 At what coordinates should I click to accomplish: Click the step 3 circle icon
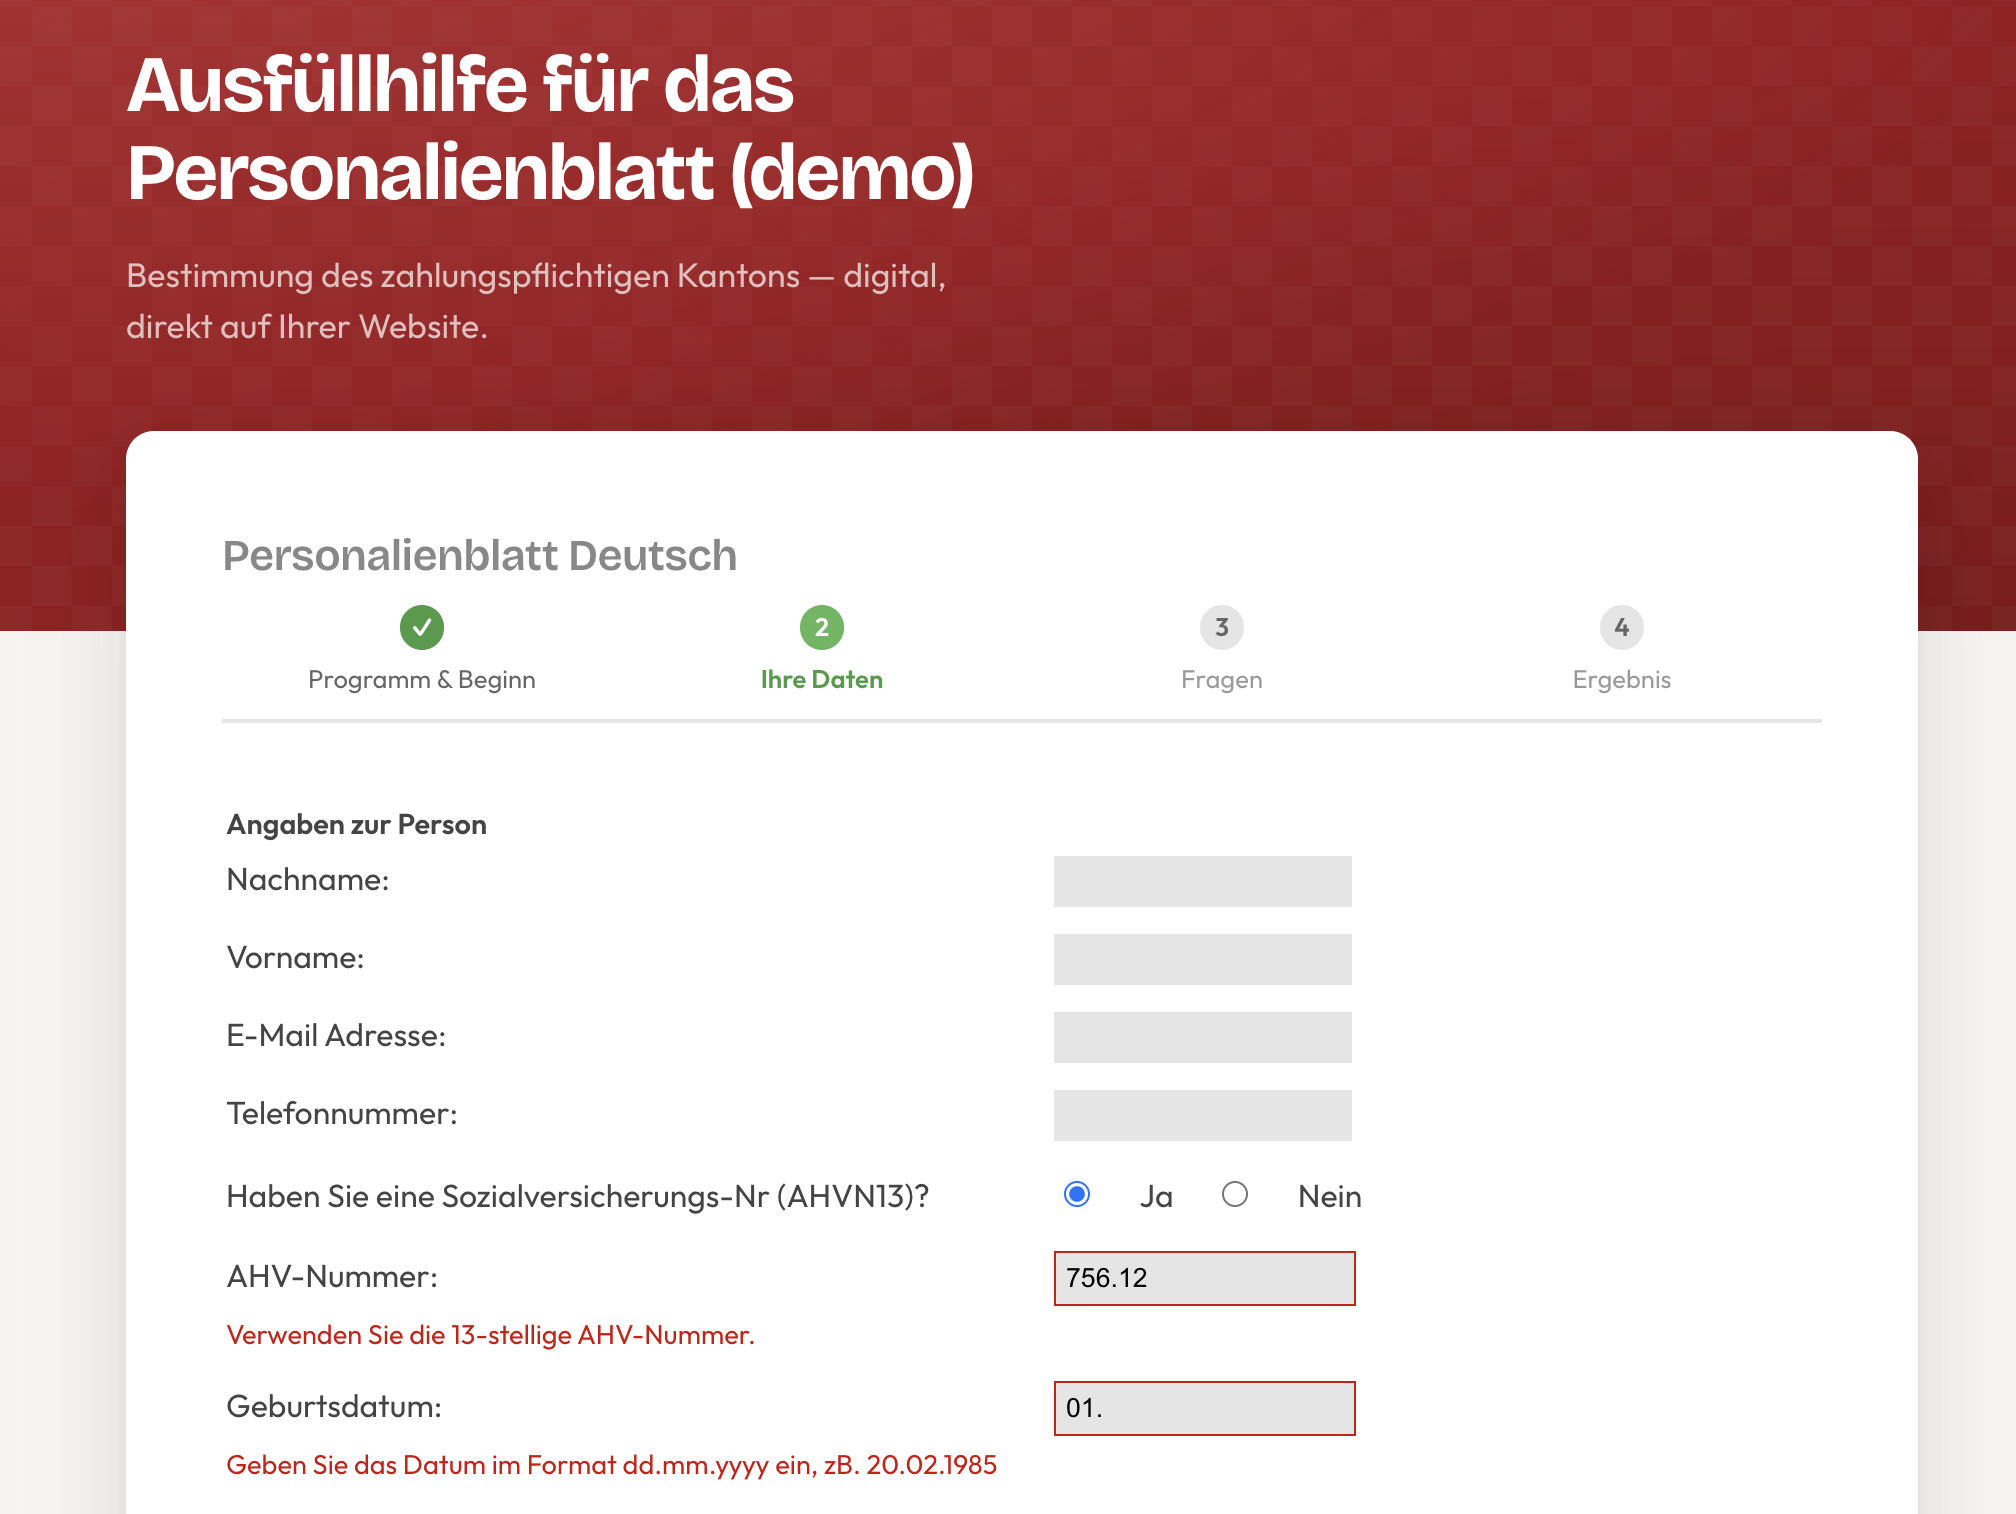pyautogui.click(x=1222, y=627)
